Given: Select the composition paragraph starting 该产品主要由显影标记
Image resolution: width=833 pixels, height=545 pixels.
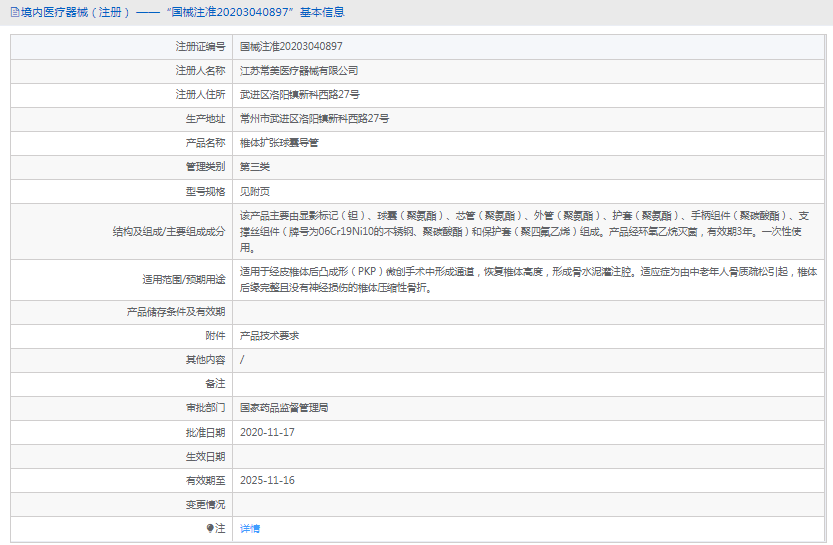Looking at the screenshot, I should [524, 232].
